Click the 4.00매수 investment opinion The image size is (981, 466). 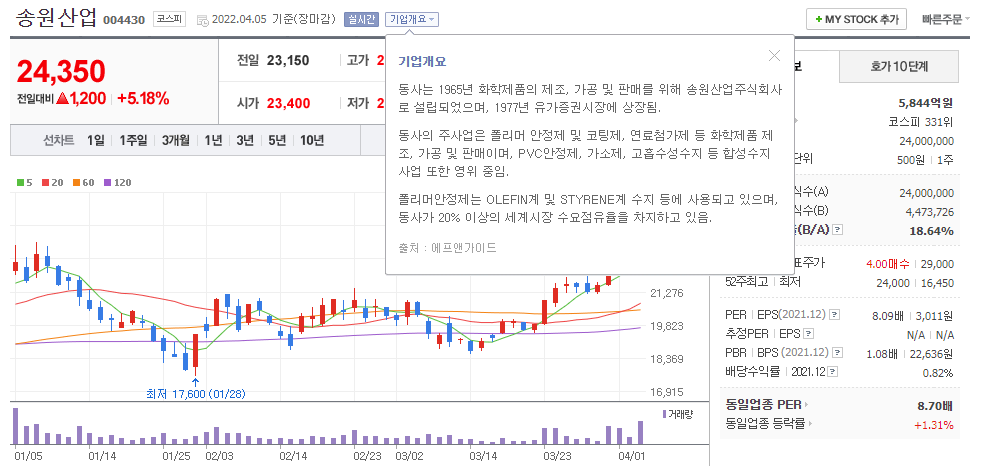(888, 264)
